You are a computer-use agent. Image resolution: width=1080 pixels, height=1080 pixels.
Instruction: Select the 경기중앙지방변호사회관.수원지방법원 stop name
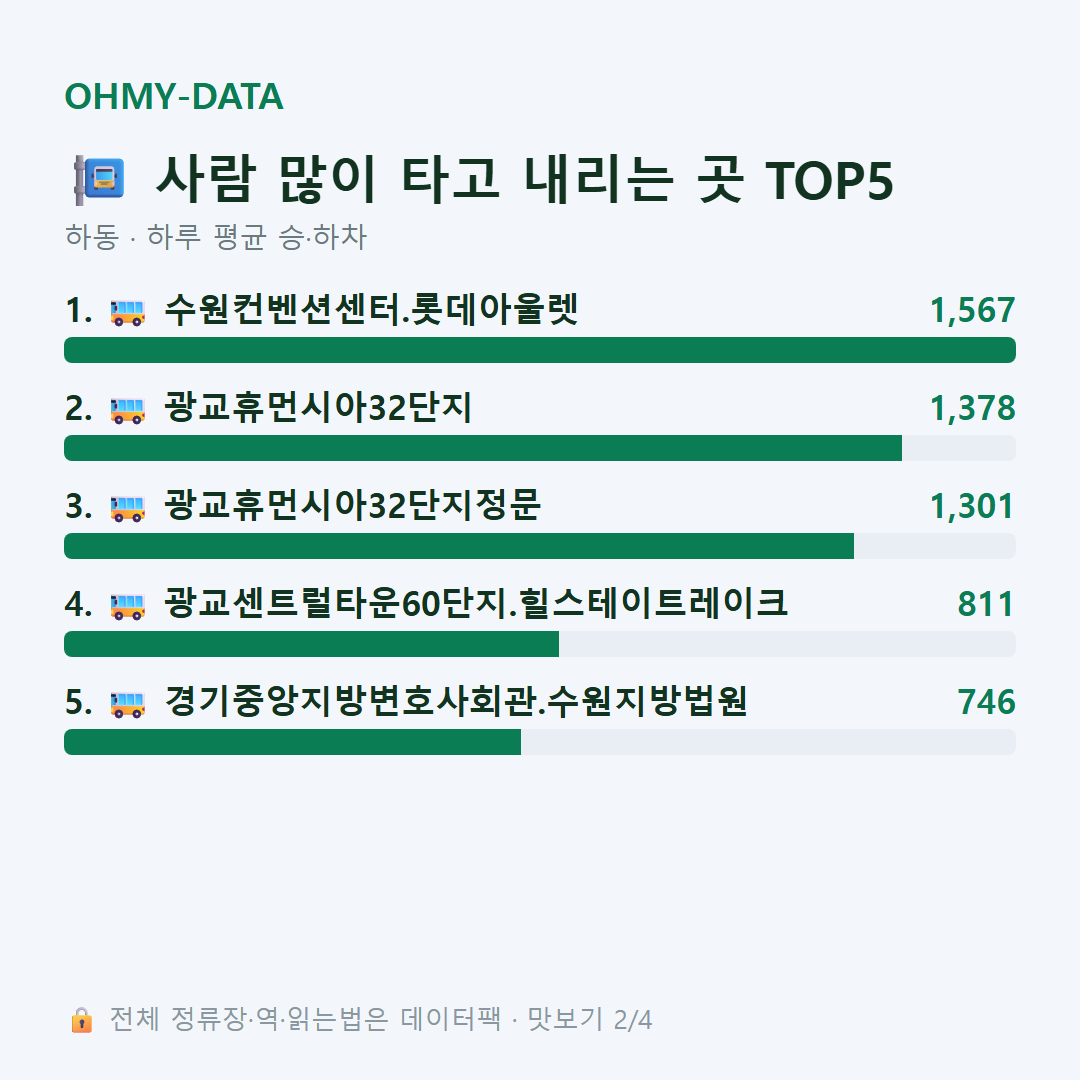tap(456, 702)
